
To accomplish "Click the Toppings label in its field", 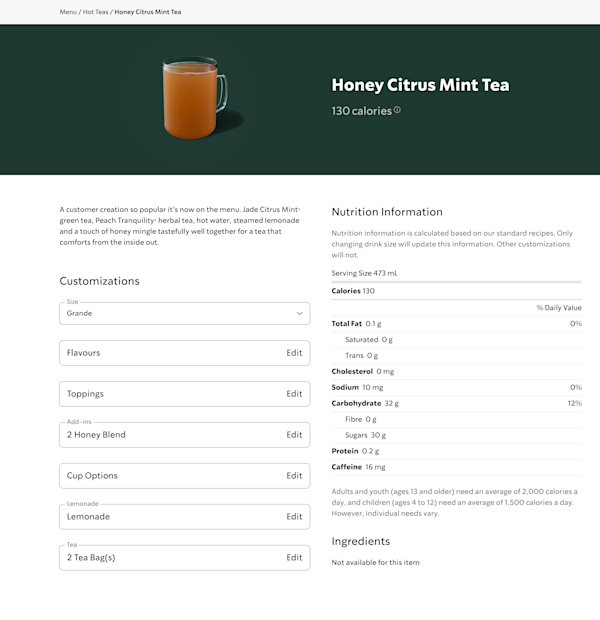I will coord(85,394).
